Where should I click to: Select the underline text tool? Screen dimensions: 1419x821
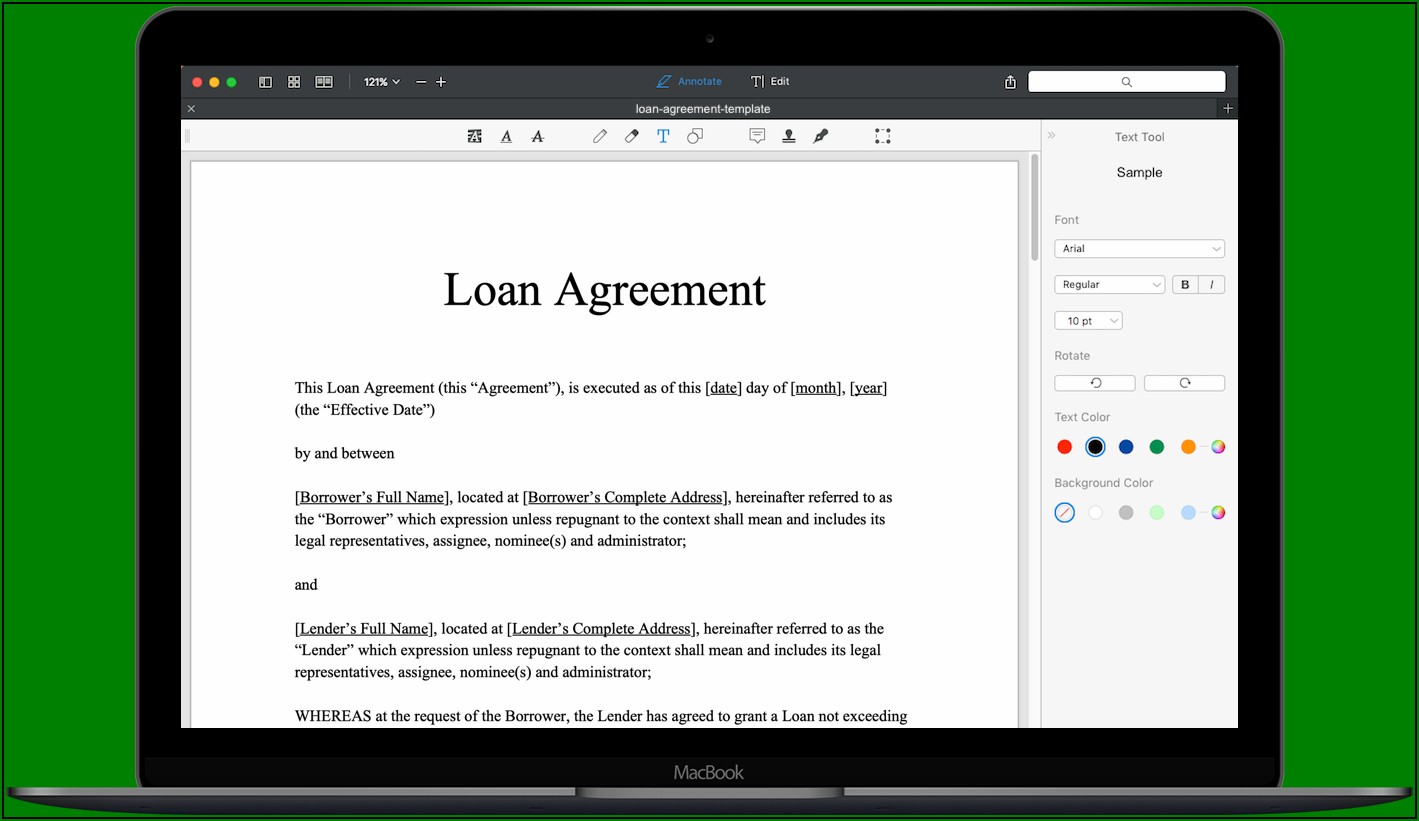coord(506,136)
